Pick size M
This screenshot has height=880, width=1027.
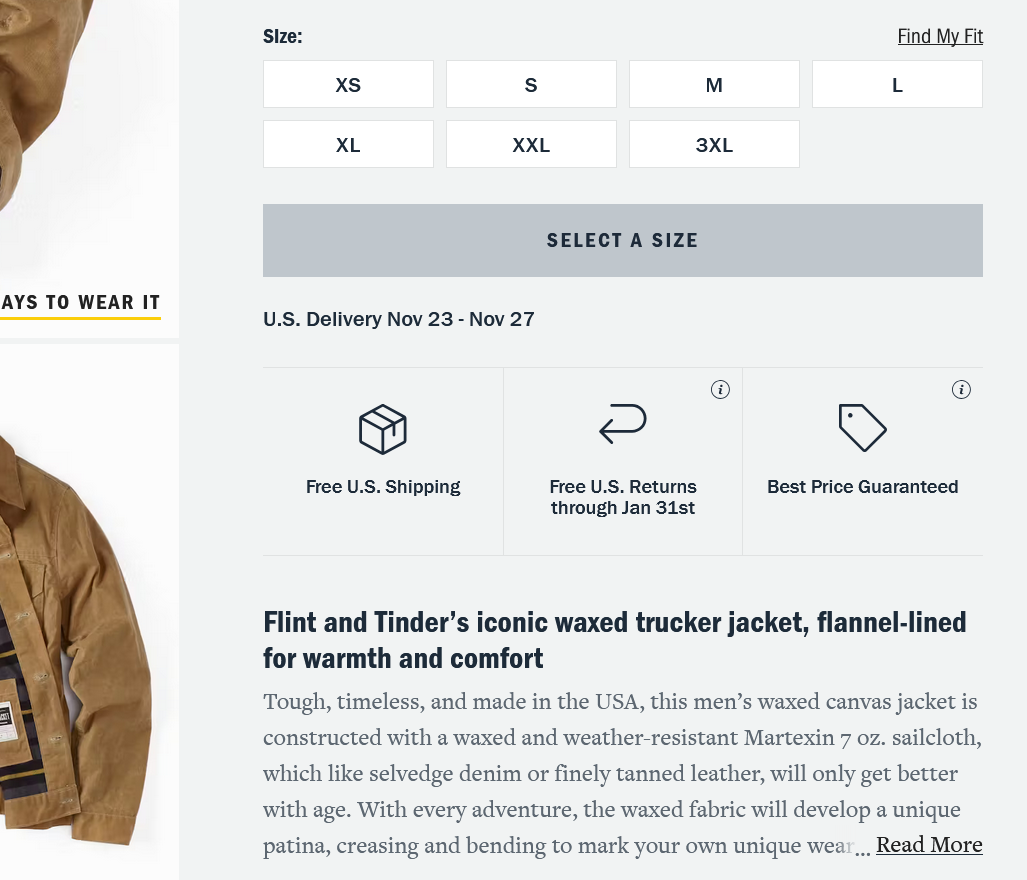click(x=714, y=85)
